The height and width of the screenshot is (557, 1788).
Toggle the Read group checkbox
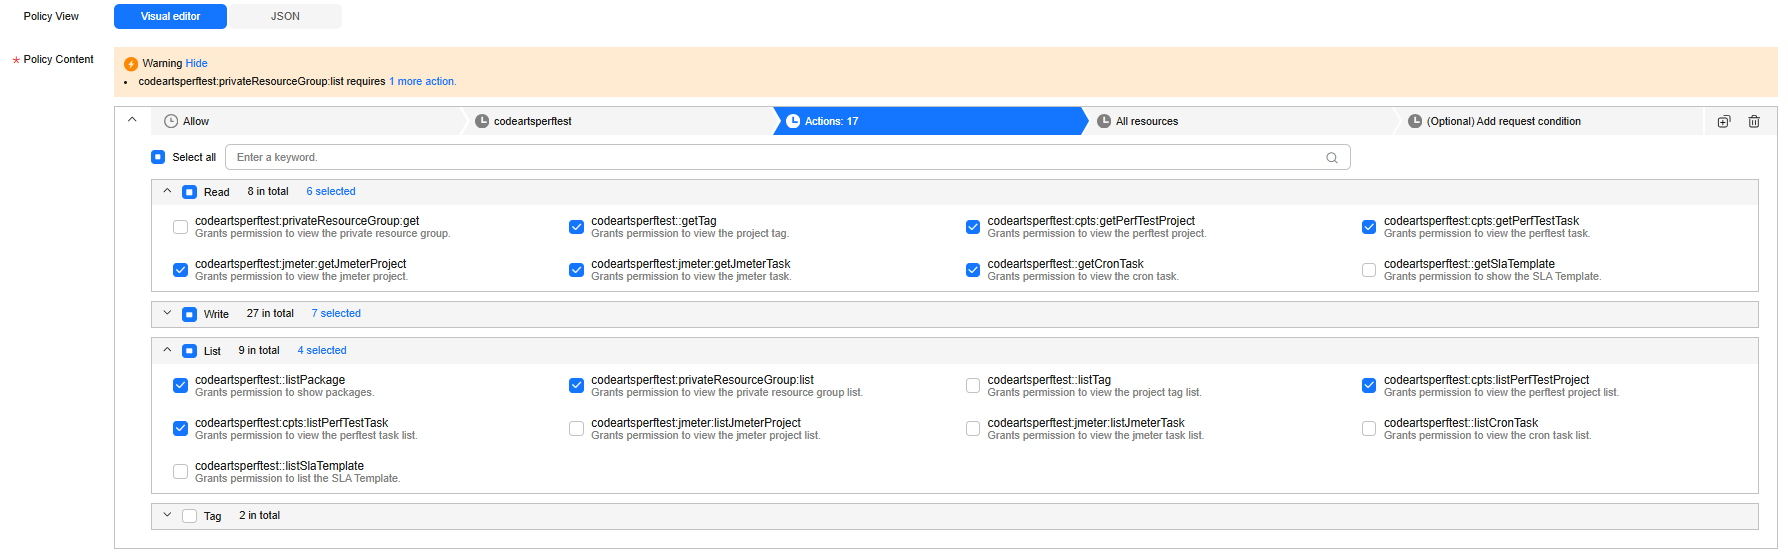point(189,192)
